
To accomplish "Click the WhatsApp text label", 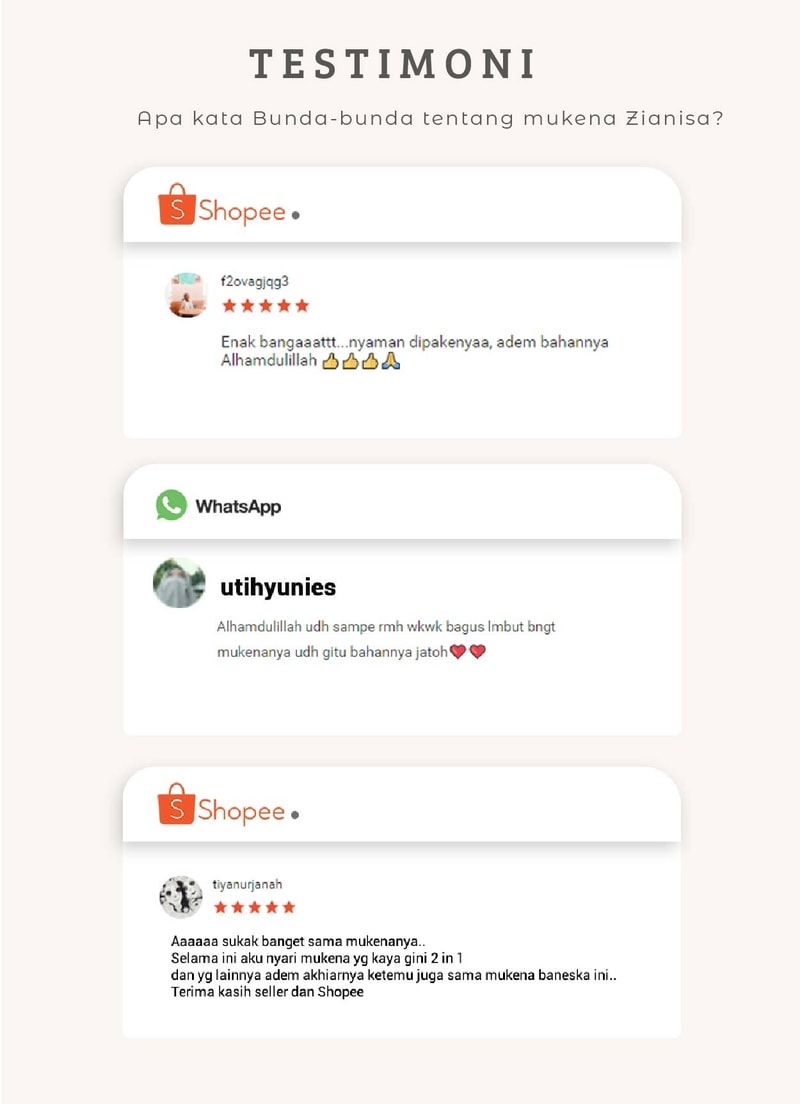I will click(238, 506).
